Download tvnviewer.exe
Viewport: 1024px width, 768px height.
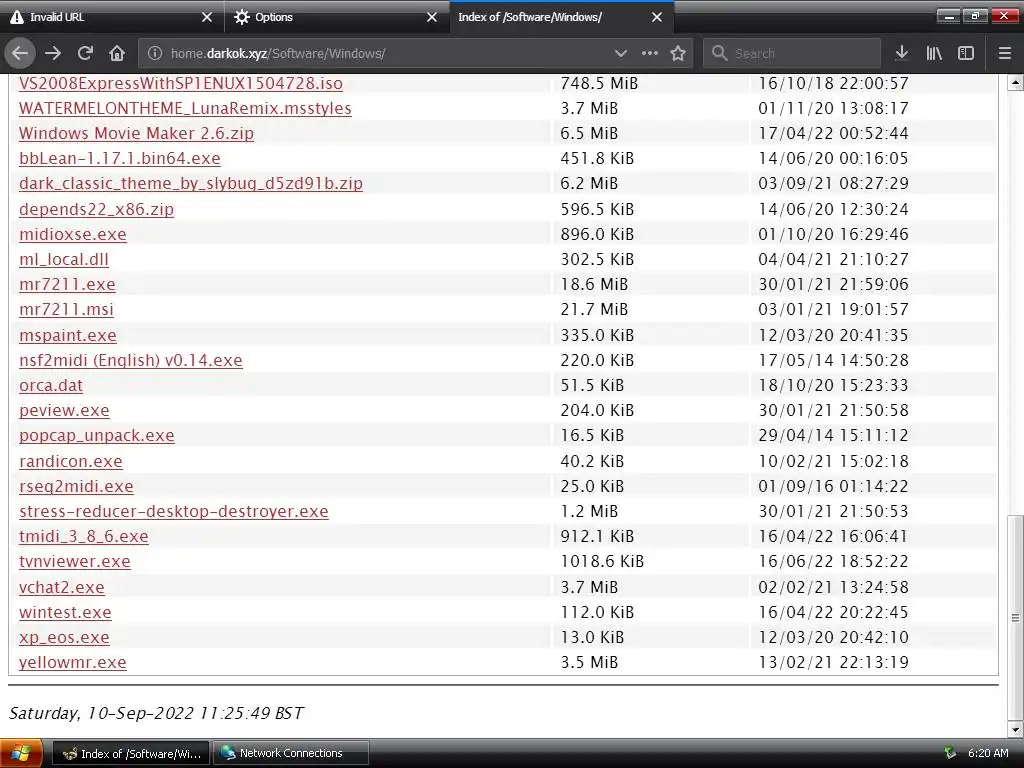click(x=74, y=562)
